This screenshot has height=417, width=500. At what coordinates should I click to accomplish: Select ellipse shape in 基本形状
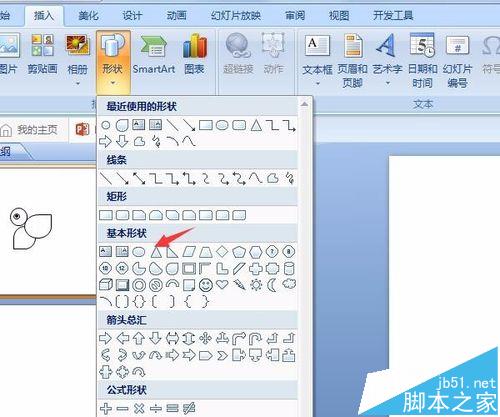click(x=139, y=252)
